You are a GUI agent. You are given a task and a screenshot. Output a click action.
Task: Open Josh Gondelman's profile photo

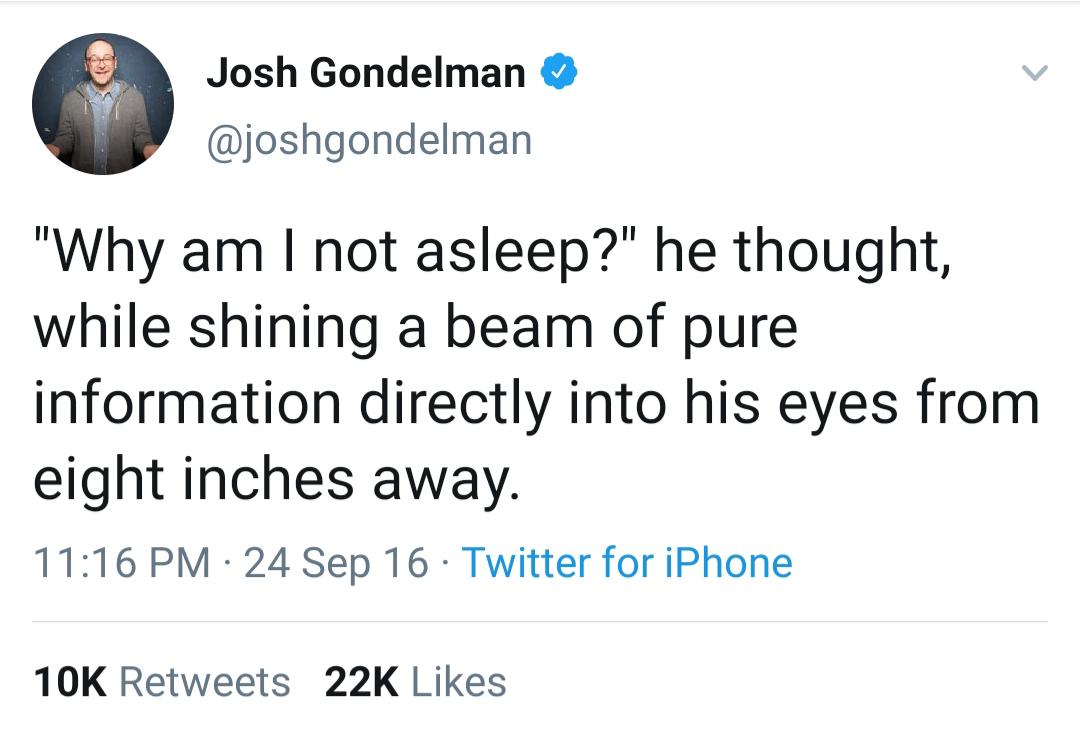click(x=103, y=103)
